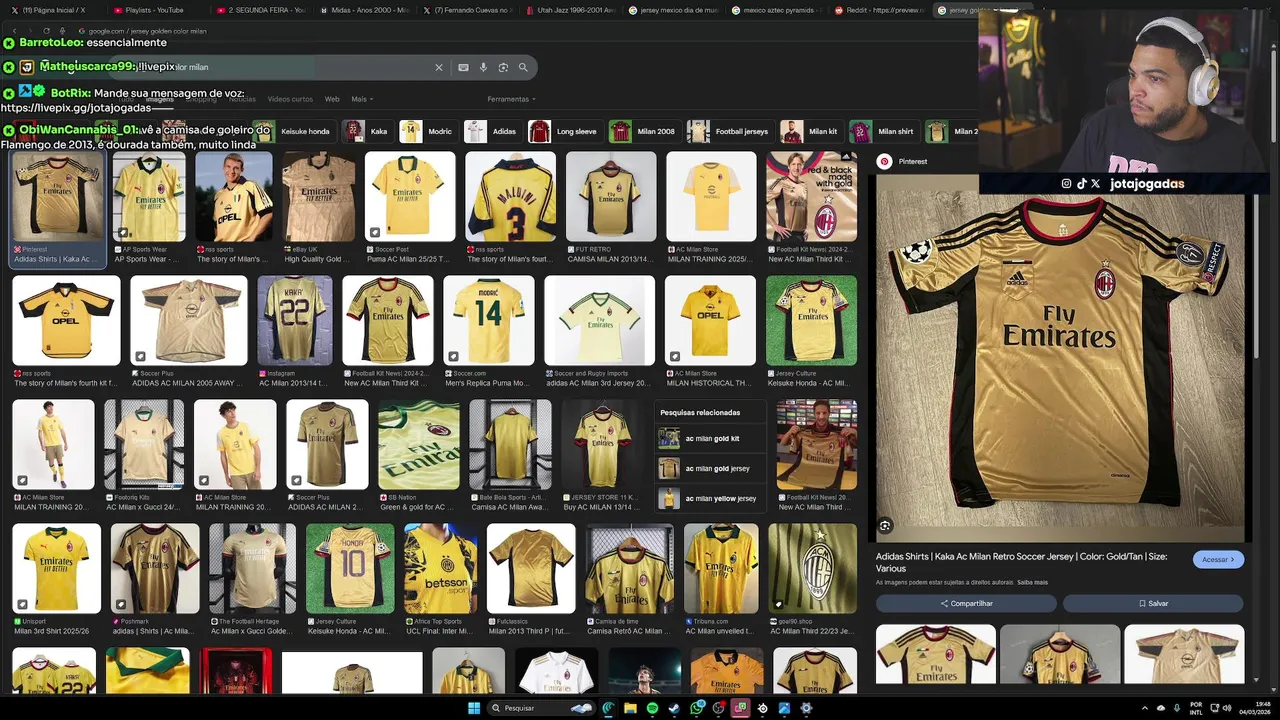The image size is (1280, 720).
Task: Open the betsson Inter jersey thumbnail
Action: coord(440,568)
